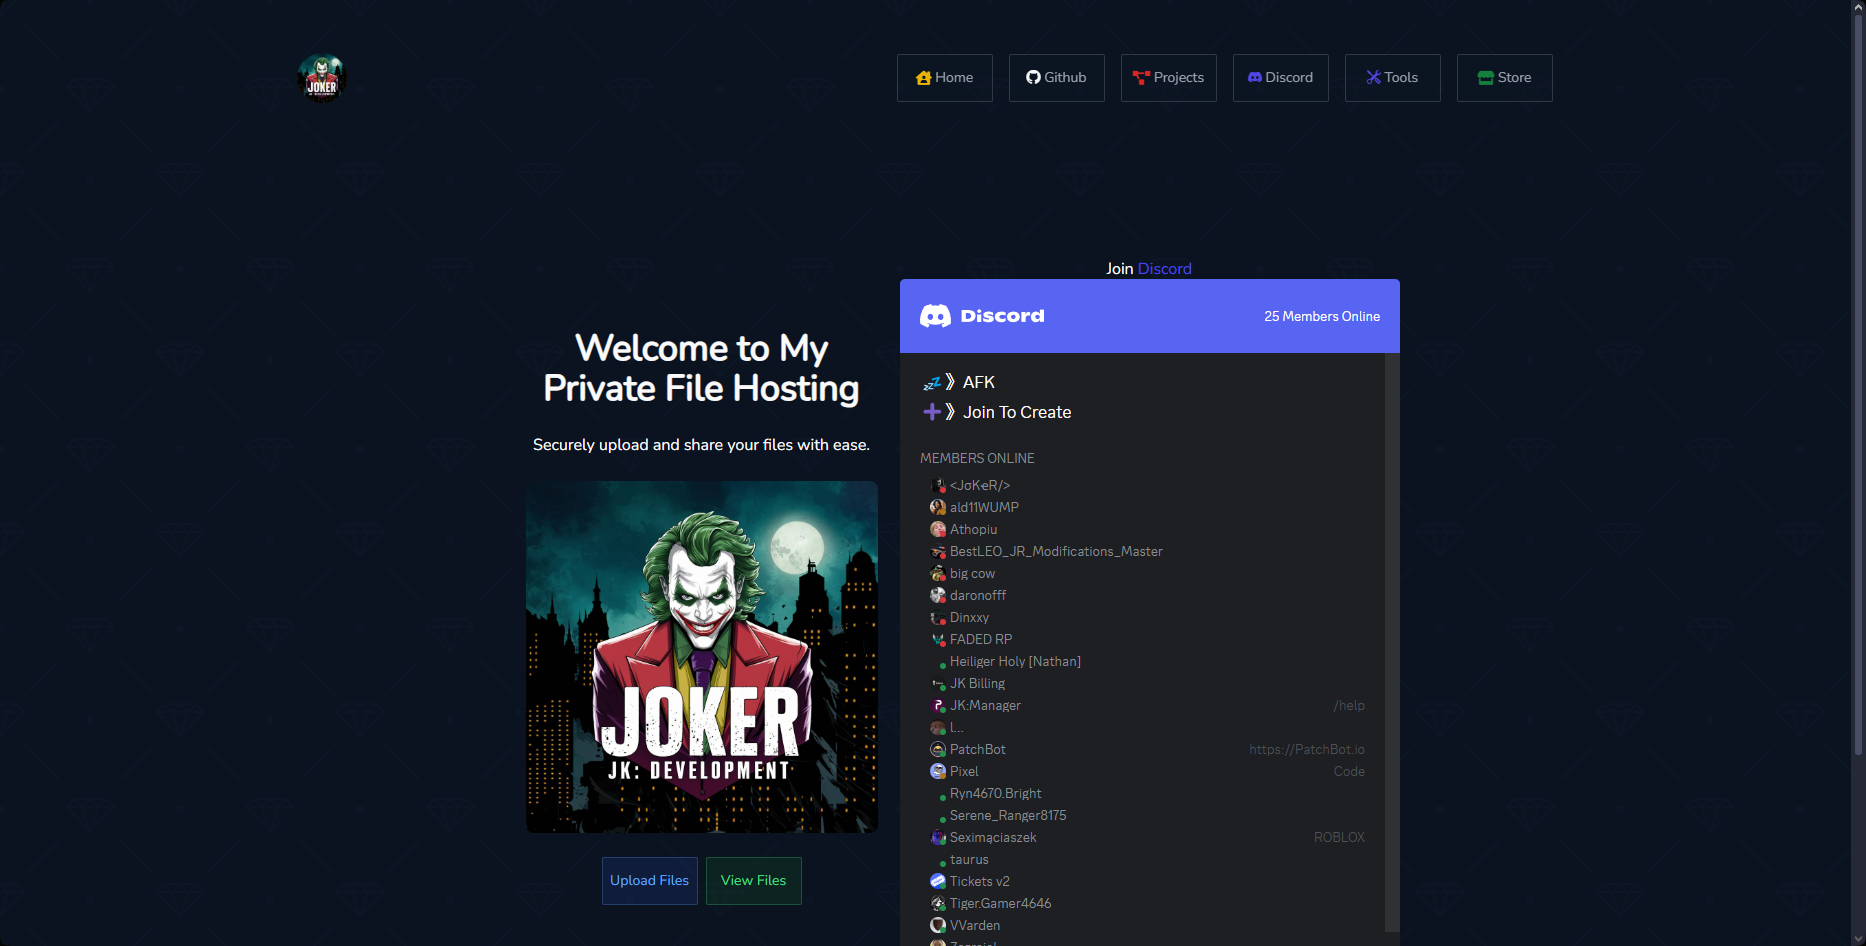Click the Upload Files button
Viewport: 1866px width, 946px height.
[650, 881]
